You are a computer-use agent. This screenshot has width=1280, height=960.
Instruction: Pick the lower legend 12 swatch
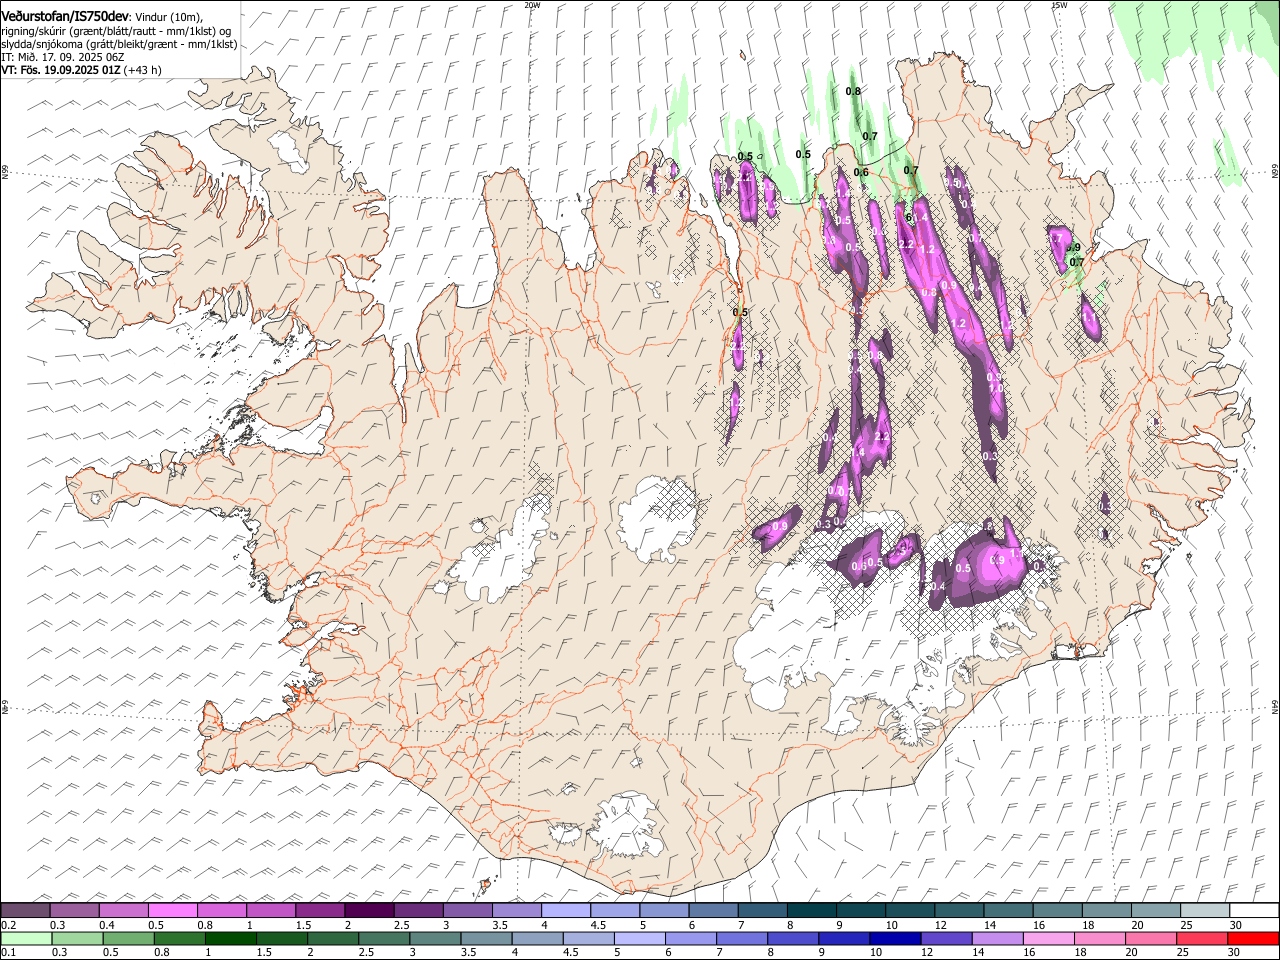946,938
